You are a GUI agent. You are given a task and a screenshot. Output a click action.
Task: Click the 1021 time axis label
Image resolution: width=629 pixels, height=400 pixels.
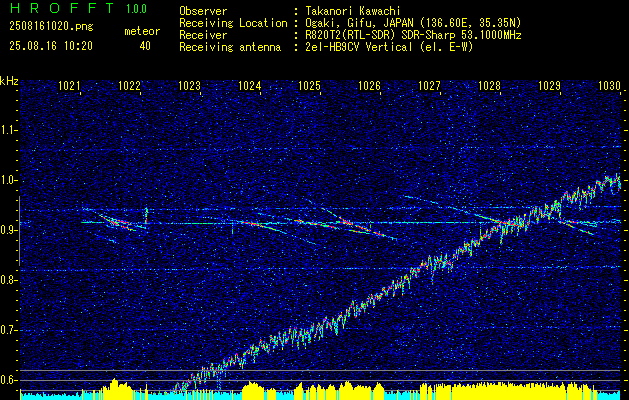point(69,85)
